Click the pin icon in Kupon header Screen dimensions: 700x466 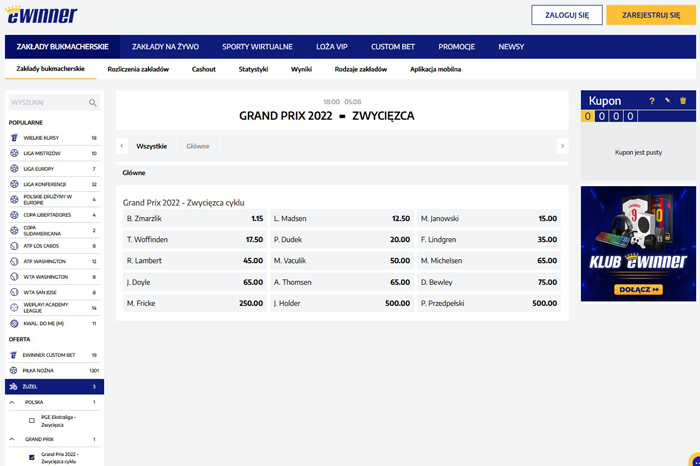tap(667, 100)
